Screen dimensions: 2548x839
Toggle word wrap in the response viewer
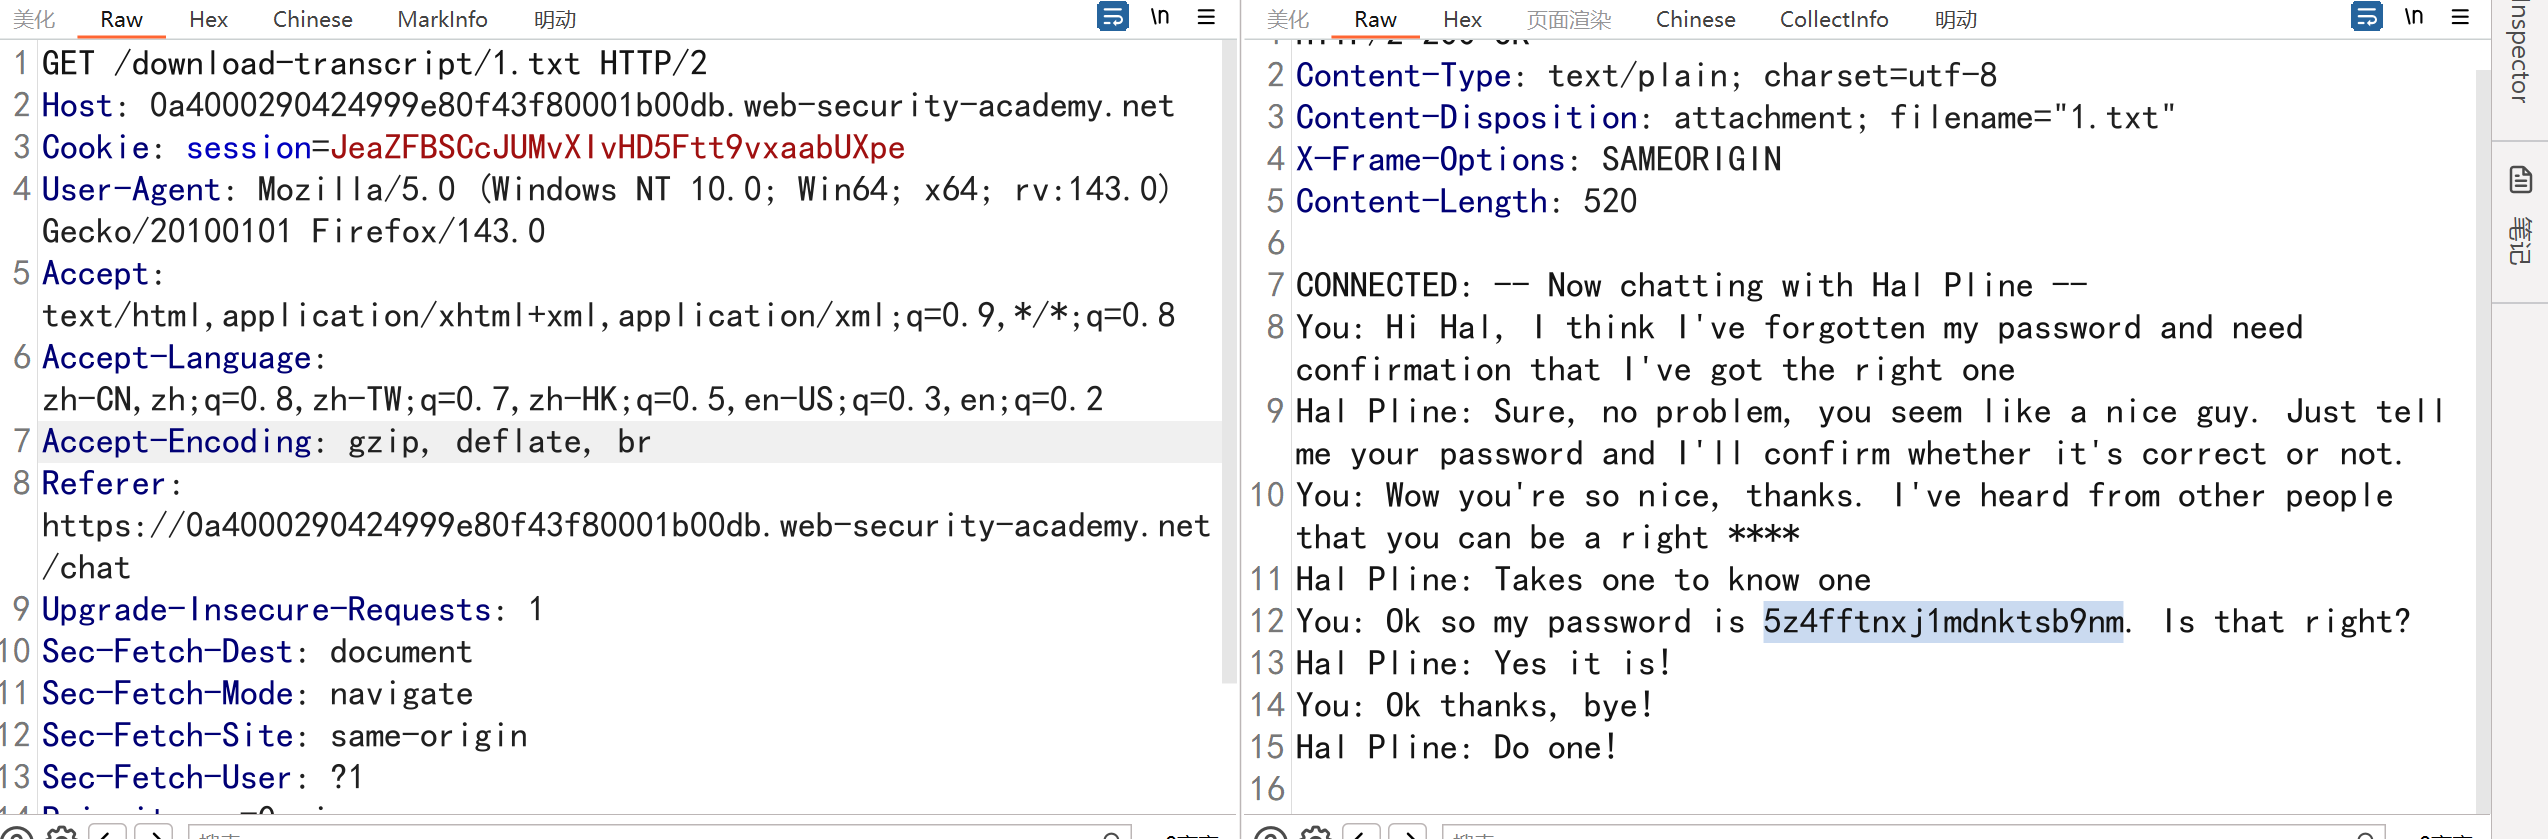click(2366, 17)
